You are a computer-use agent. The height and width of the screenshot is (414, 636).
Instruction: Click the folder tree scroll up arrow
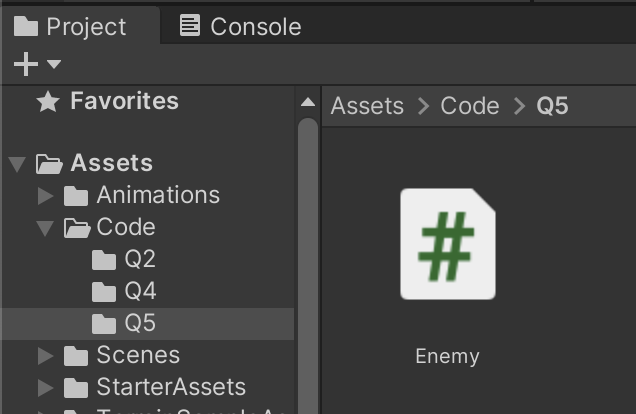[308, 102]
